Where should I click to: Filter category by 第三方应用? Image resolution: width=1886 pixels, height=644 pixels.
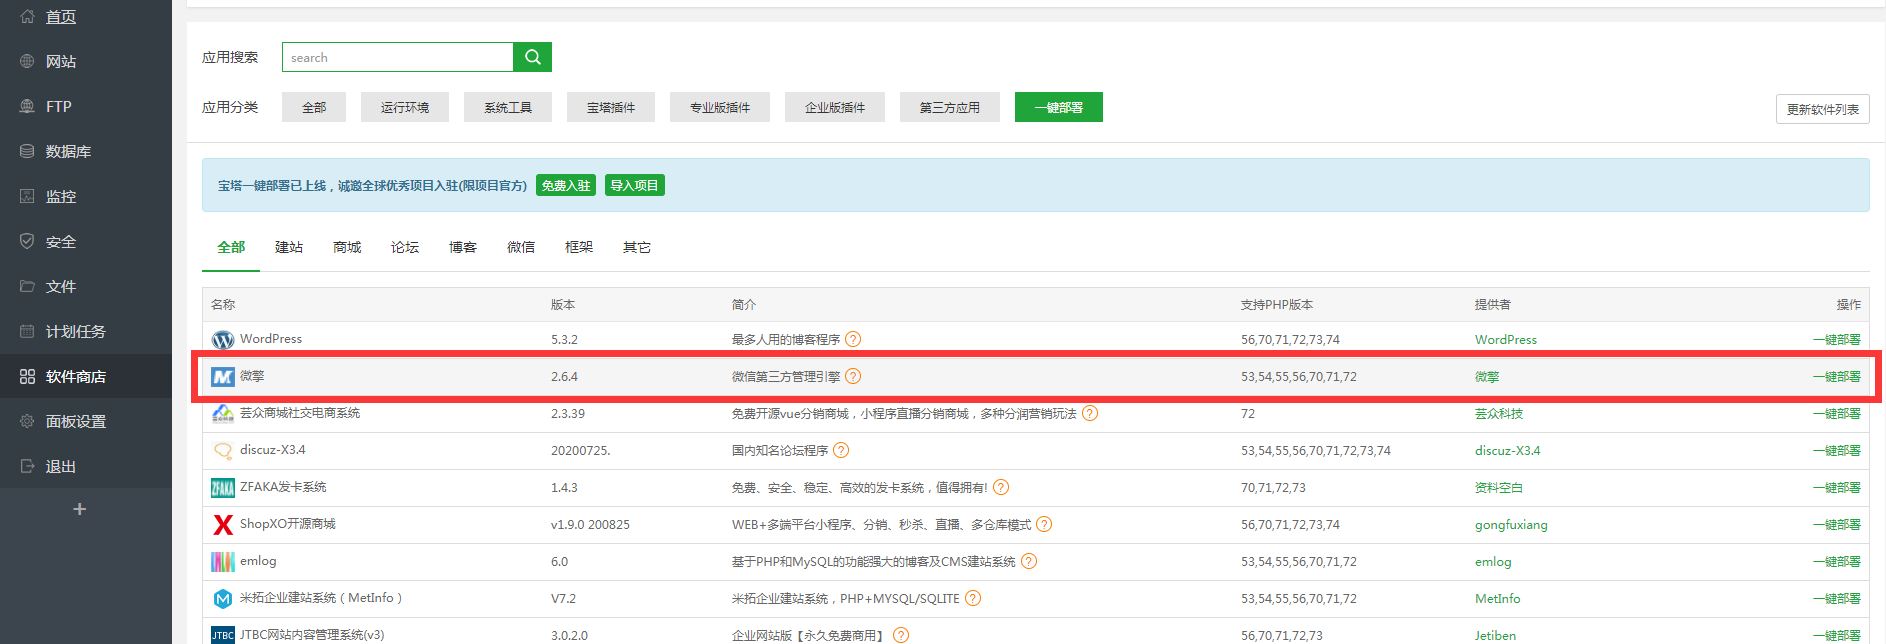[x=950, y=107]
